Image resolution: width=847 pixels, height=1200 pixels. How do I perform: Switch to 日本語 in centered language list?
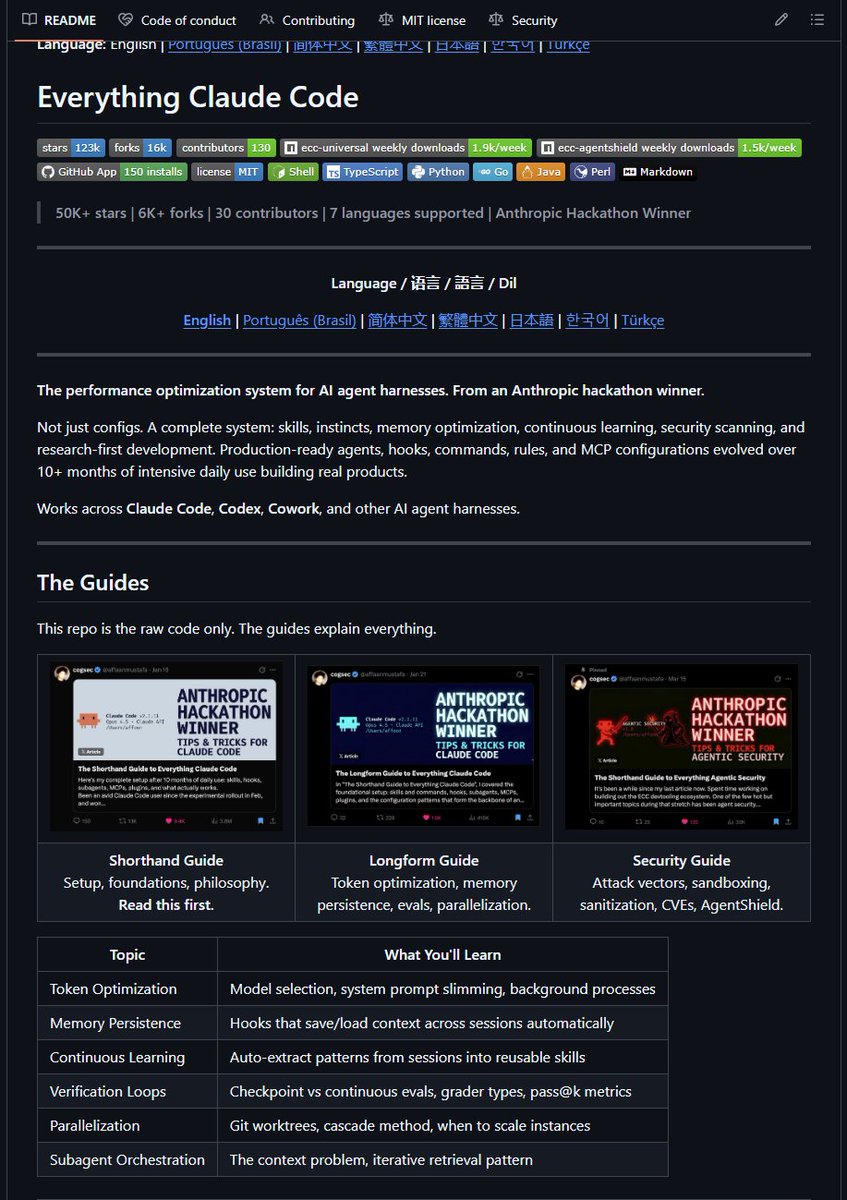point(531,320)
